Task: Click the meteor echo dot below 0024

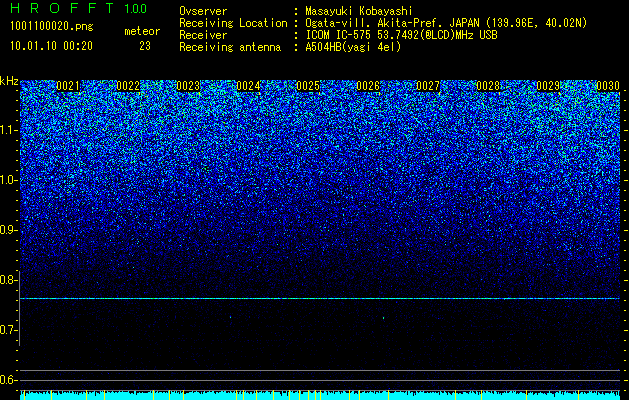Action: (230, 317)
